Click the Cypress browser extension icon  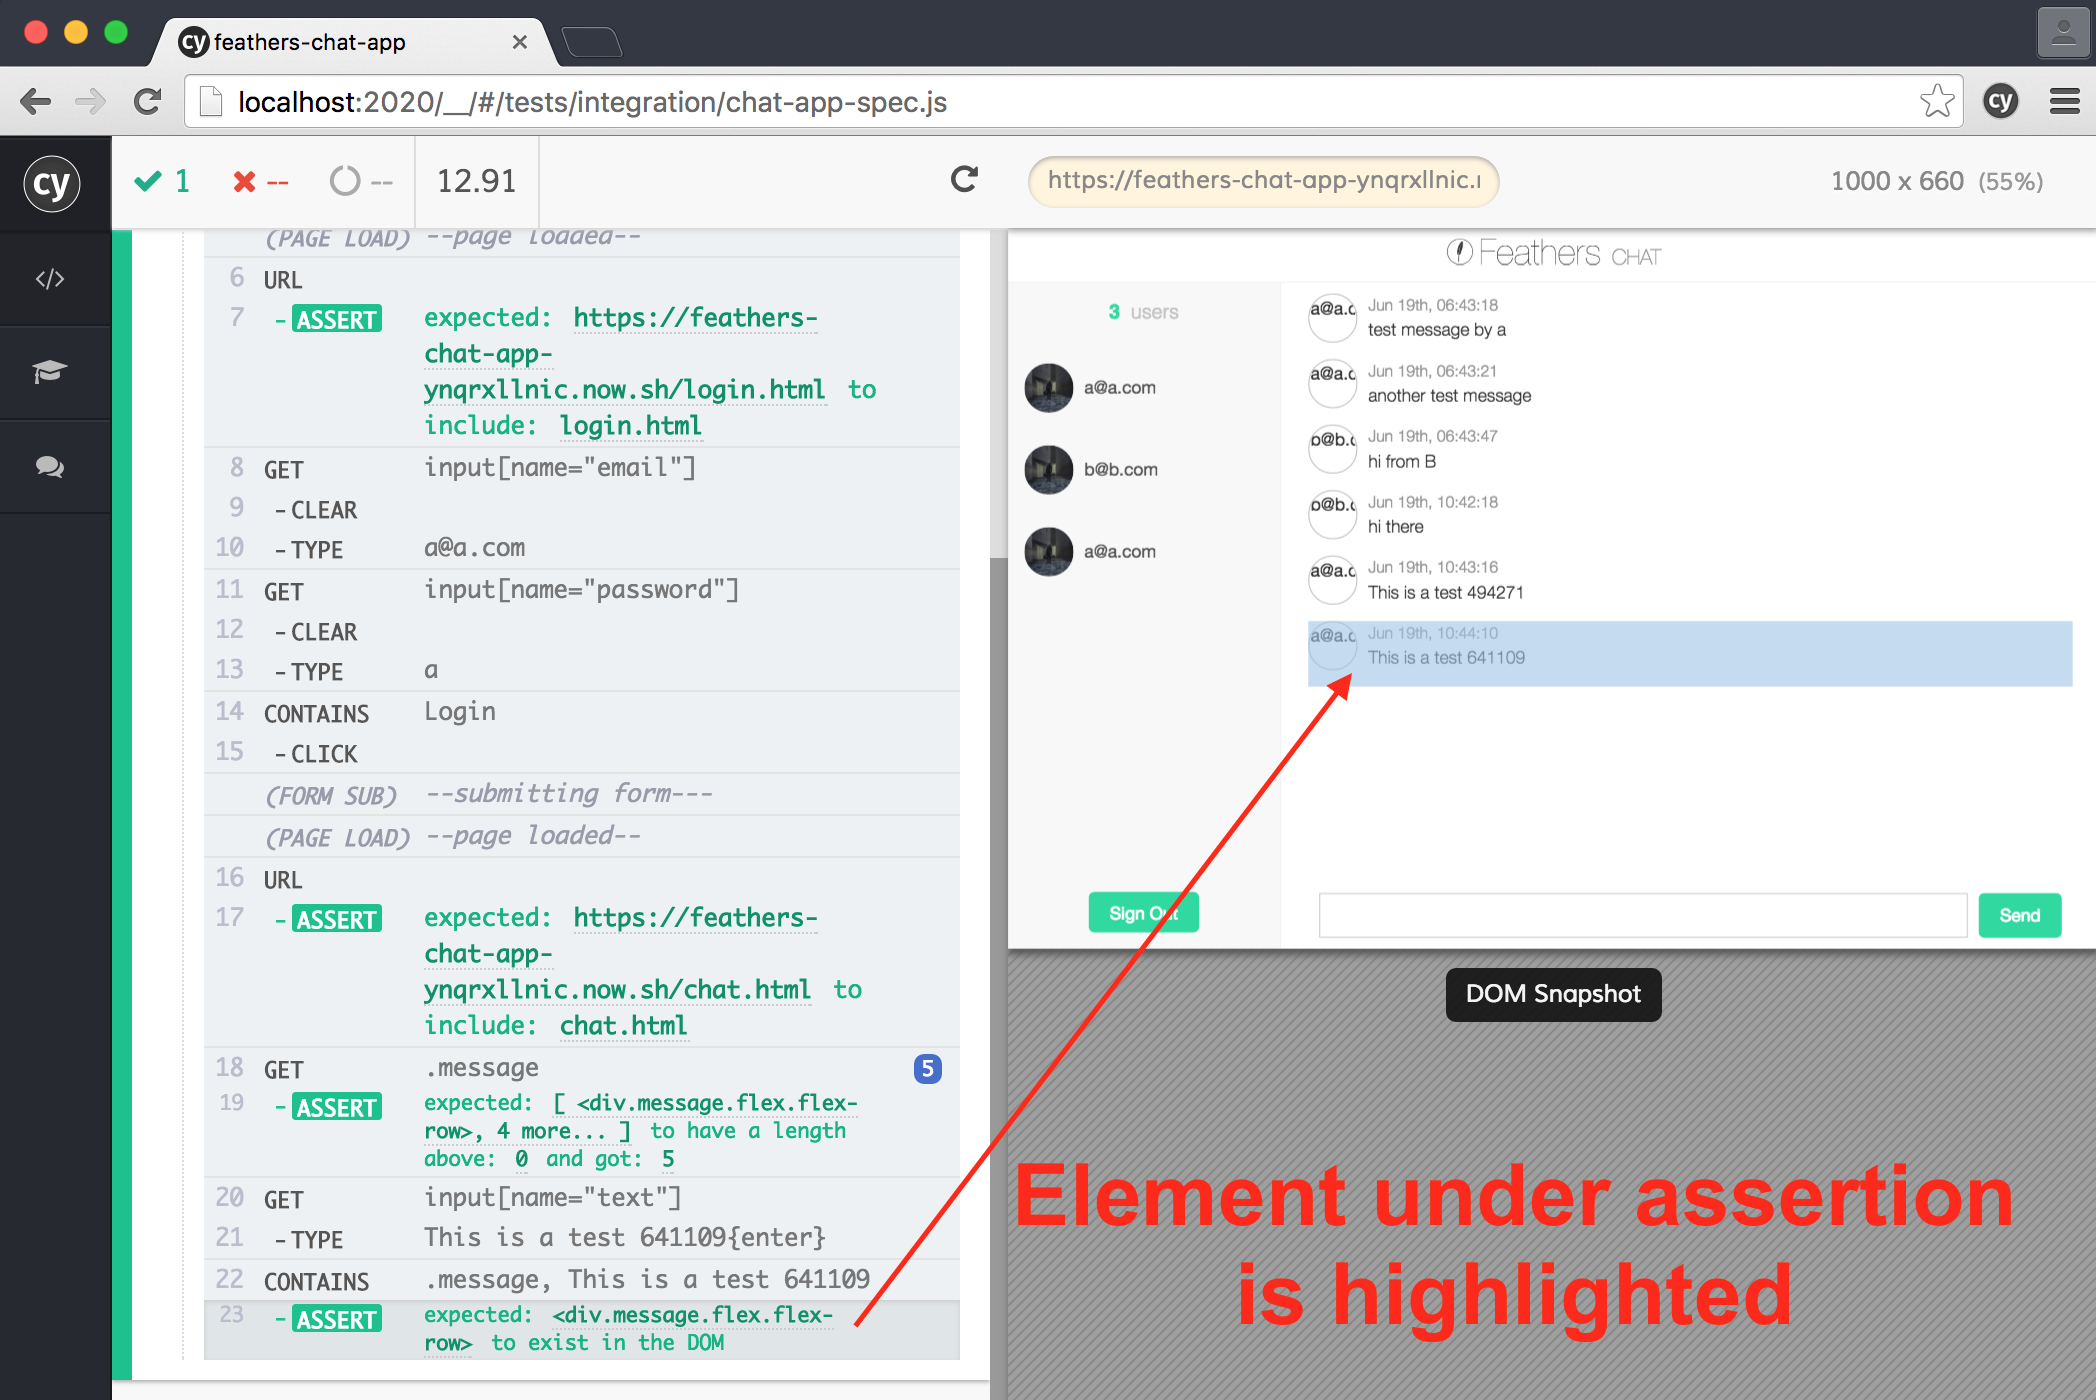coord(2000,101)
